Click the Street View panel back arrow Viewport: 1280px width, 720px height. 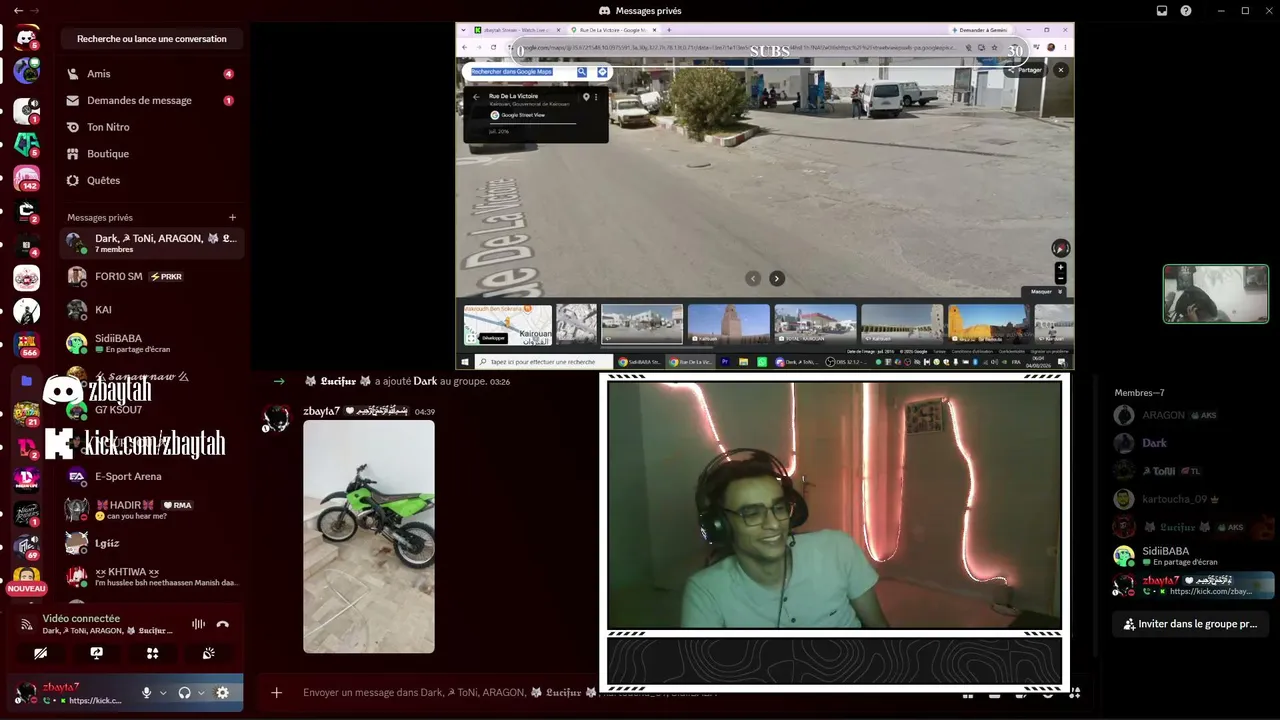[476, 97]
